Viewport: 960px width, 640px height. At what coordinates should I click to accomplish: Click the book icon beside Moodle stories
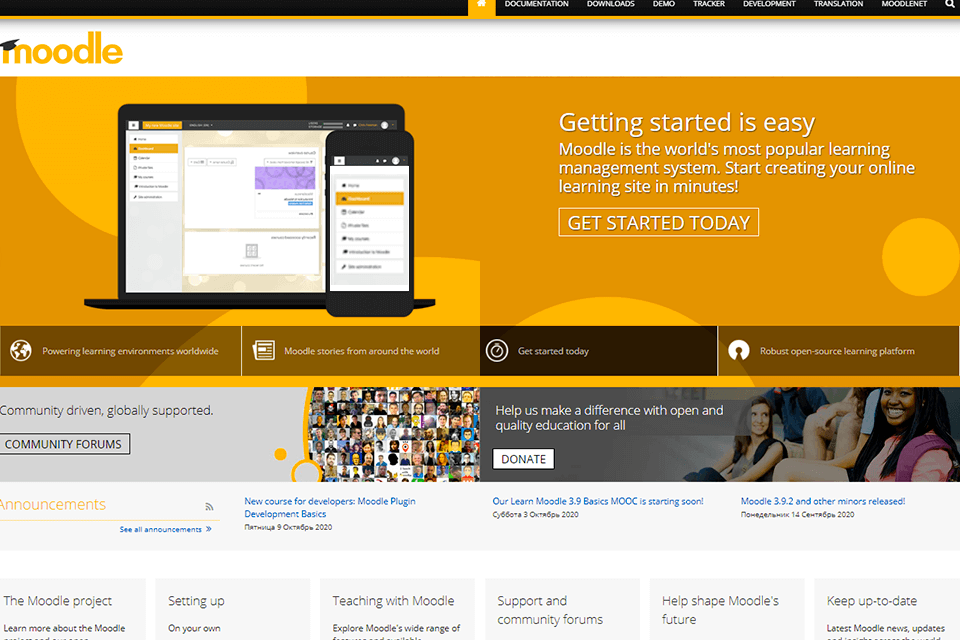tap(264, 351)
